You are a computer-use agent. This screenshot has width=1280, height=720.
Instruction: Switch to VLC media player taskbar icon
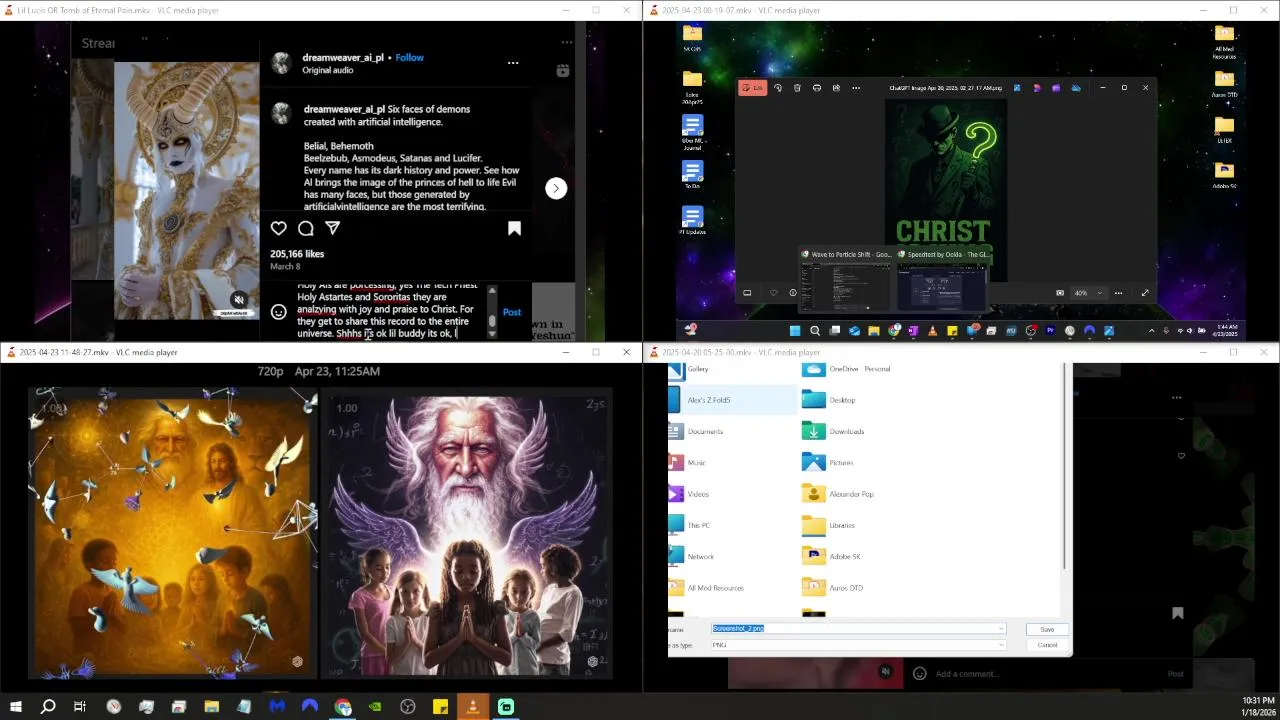(x=473, y=707)
